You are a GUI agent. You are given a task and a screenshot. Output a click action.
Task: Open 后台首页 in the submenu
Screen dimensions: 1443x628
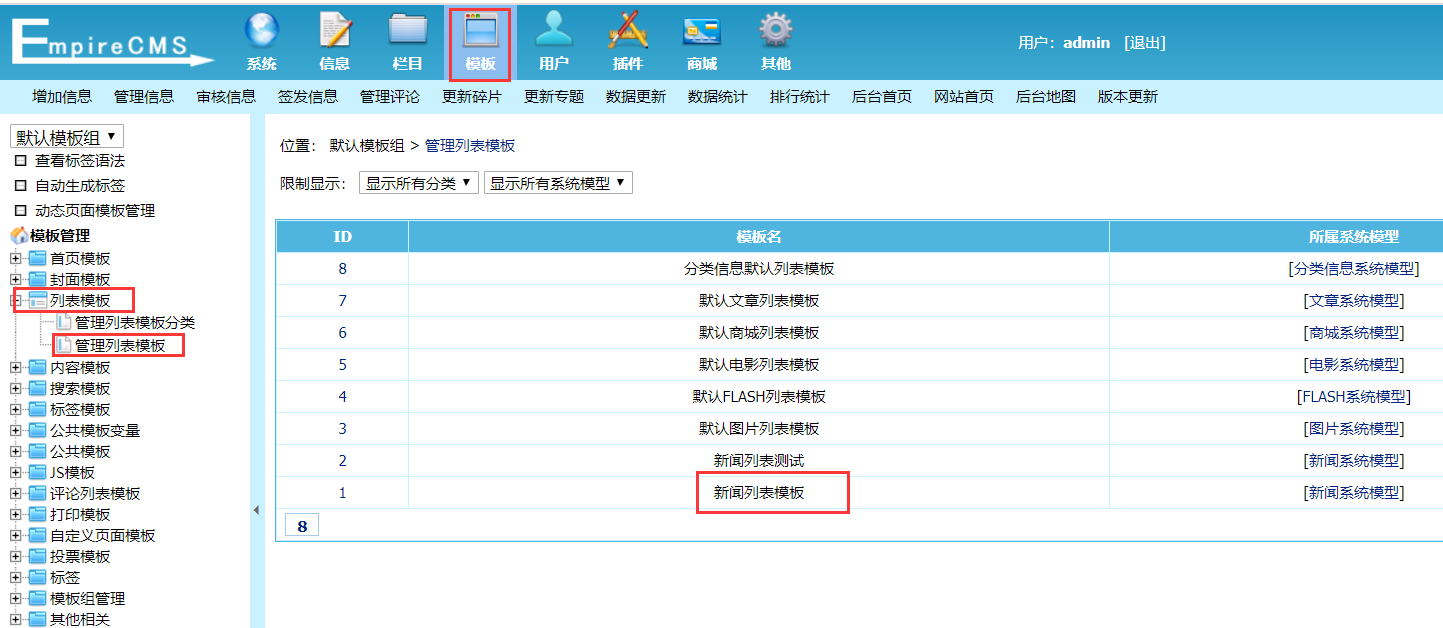(x=882, y=97)
